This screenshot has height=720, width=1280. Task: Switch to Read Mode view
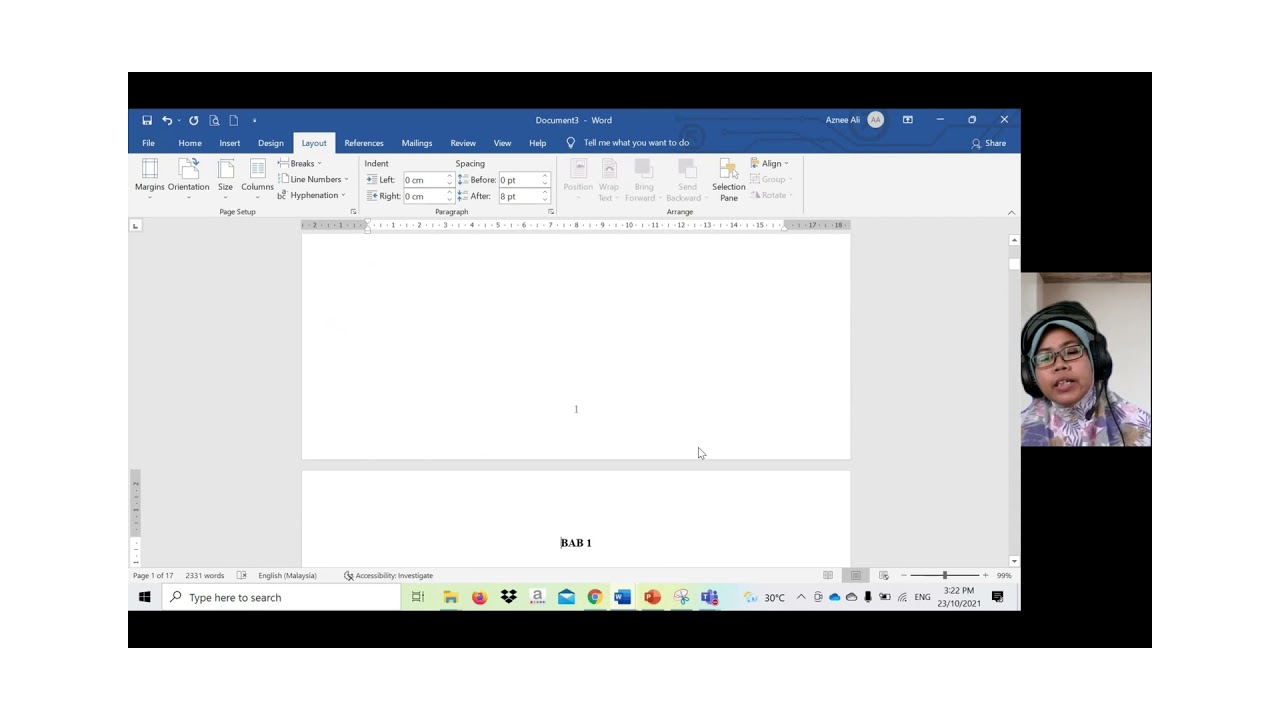(828, 576)
